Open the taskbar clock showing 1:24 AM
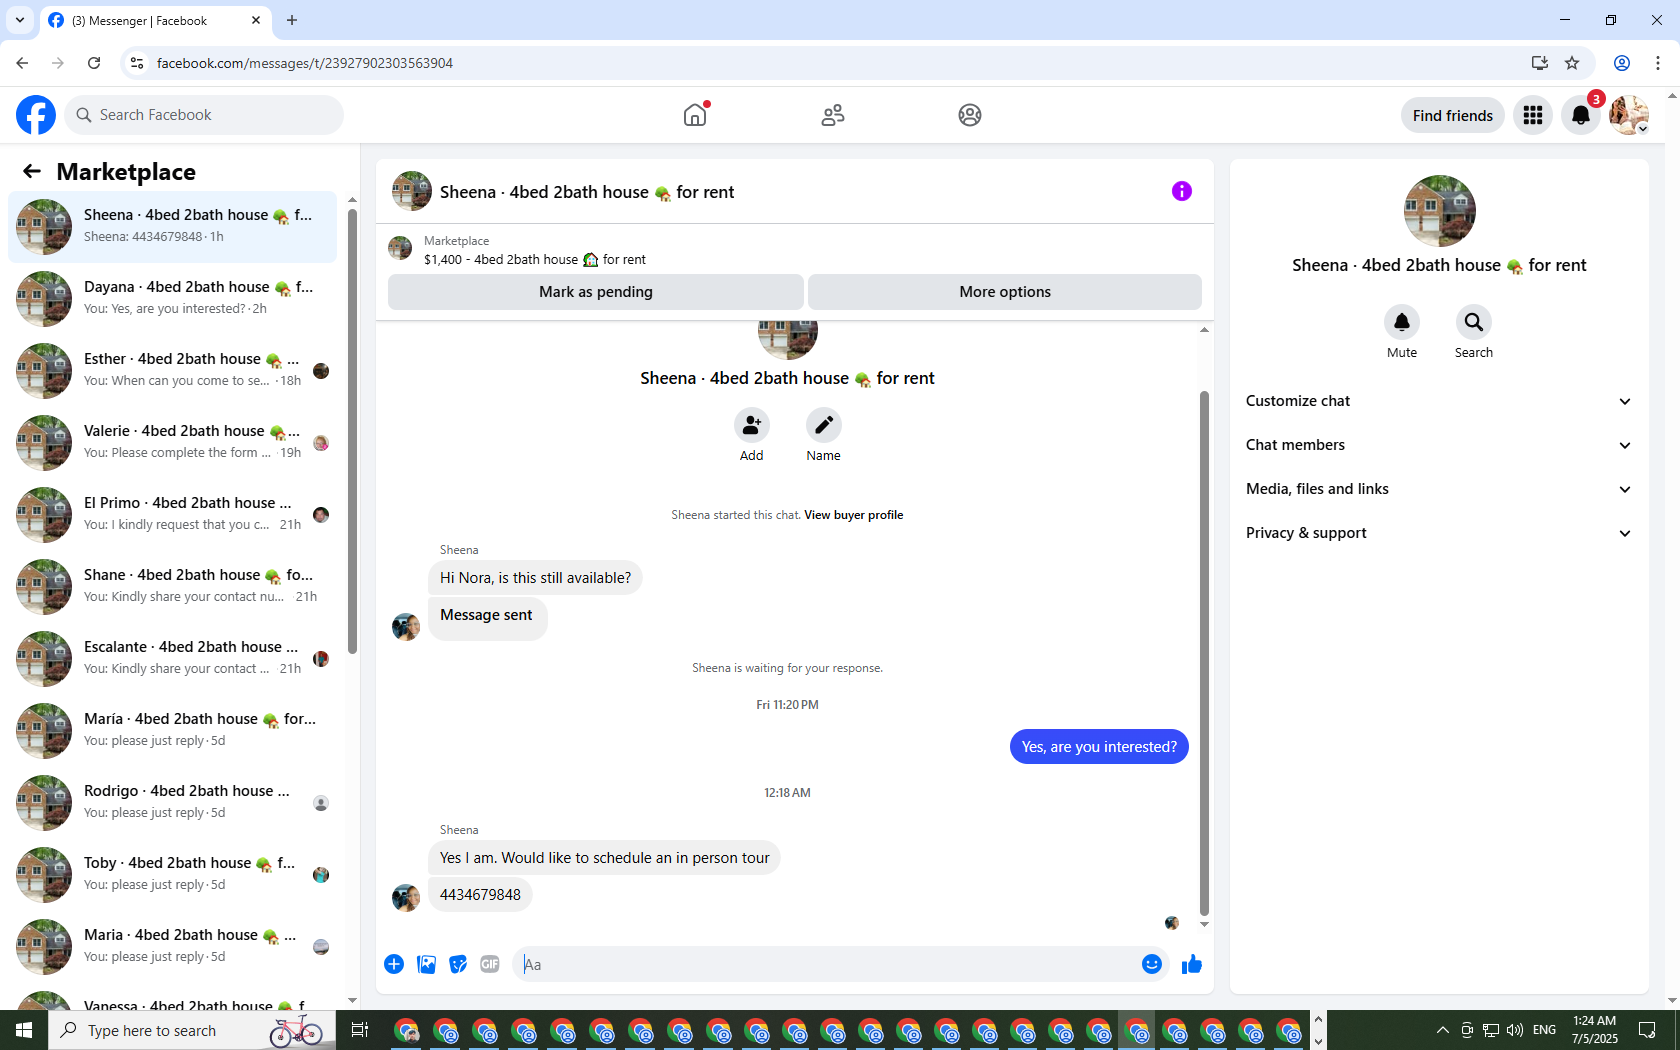 (1594, 1030)
